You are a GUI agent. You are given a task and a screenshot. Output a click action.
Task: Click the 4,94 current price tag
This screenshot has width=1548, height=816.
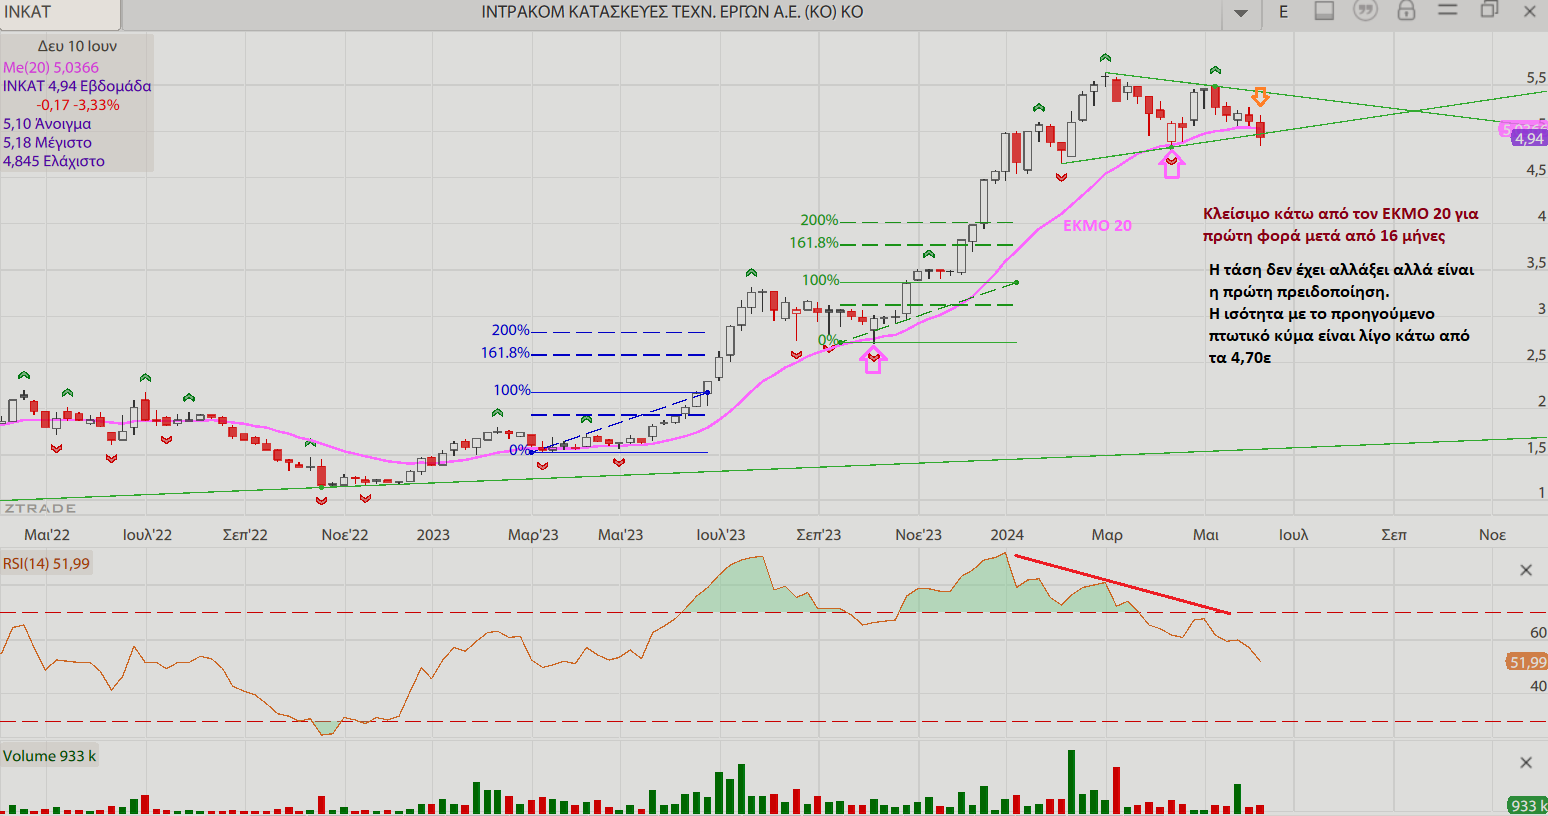pyautogui.click(x=1529, y=139)
